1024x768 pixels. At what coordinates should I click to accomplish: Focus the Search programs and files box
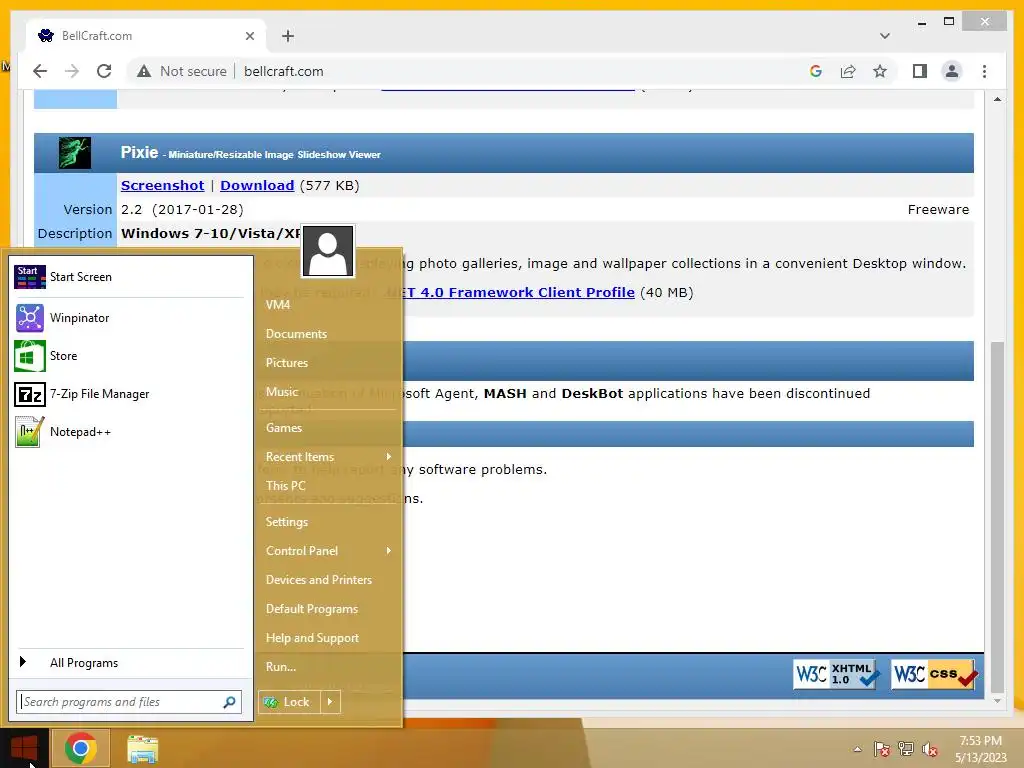point(129,702)
